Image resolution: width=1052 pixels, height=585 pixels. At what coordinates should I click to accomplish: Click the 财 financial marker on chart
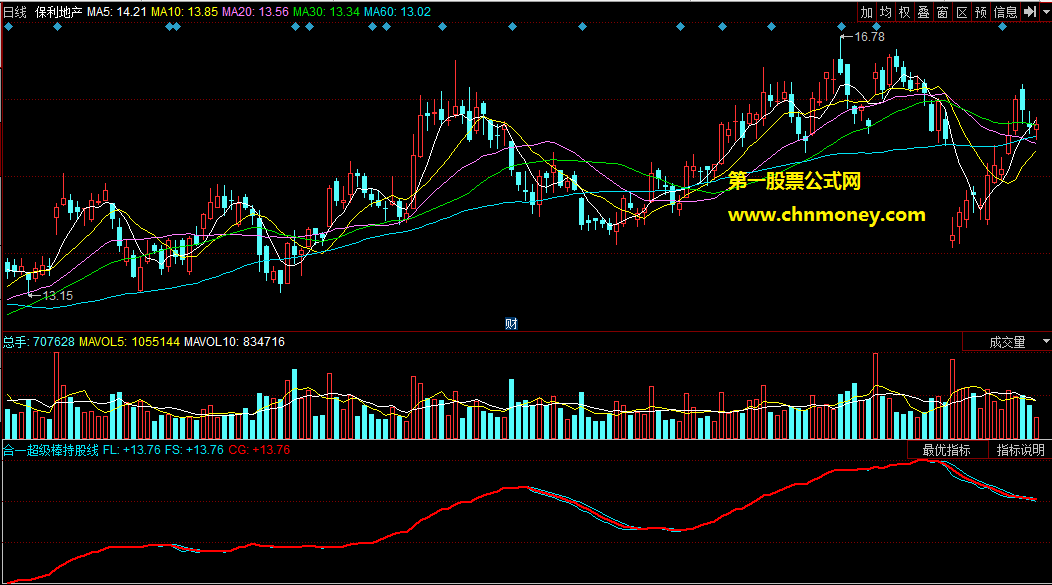point(511,324)
